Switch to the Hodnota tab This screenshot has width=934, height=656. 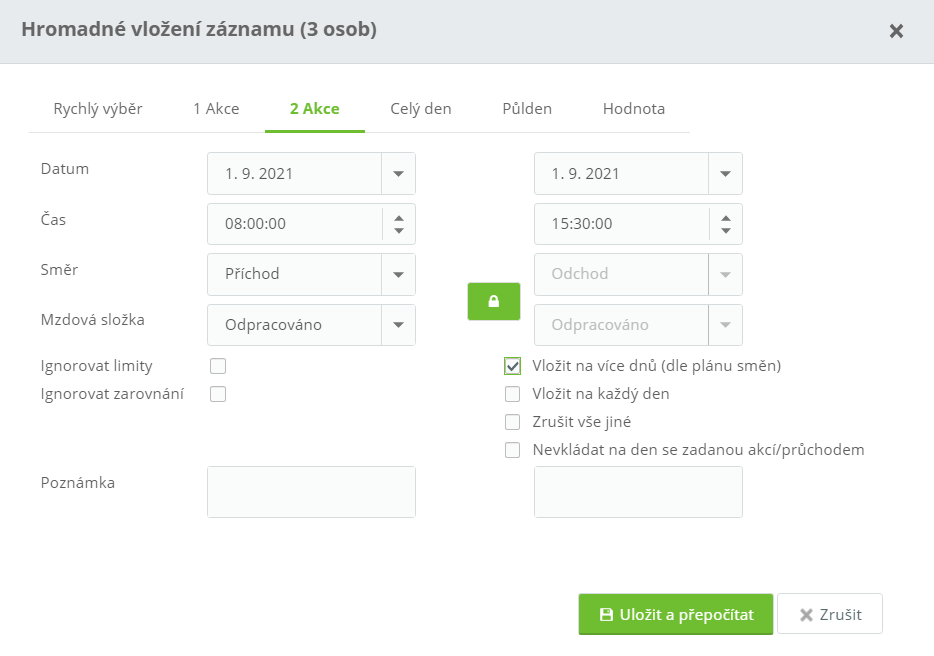pyautogui.click(x=634, y=108)
